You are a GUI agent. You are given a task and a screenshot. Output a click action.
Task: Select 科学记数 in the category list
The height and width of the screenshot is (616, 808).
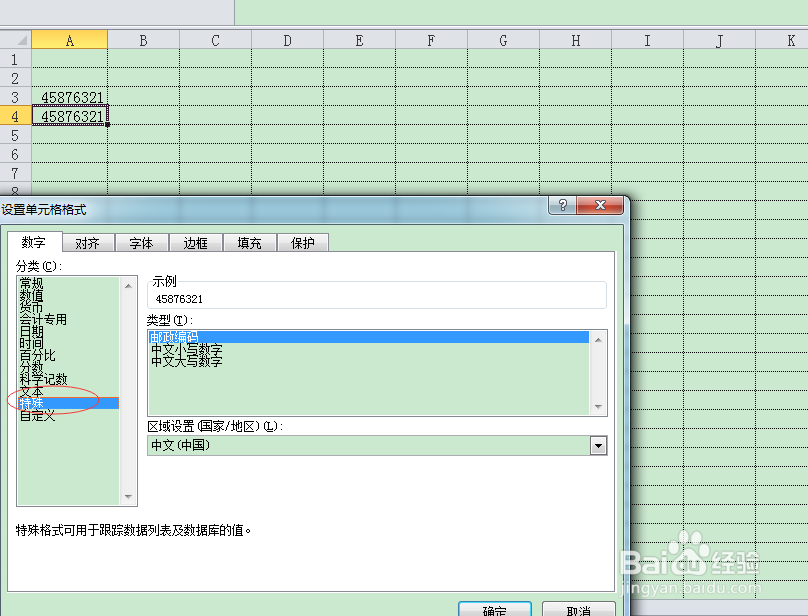coord(69,379)
